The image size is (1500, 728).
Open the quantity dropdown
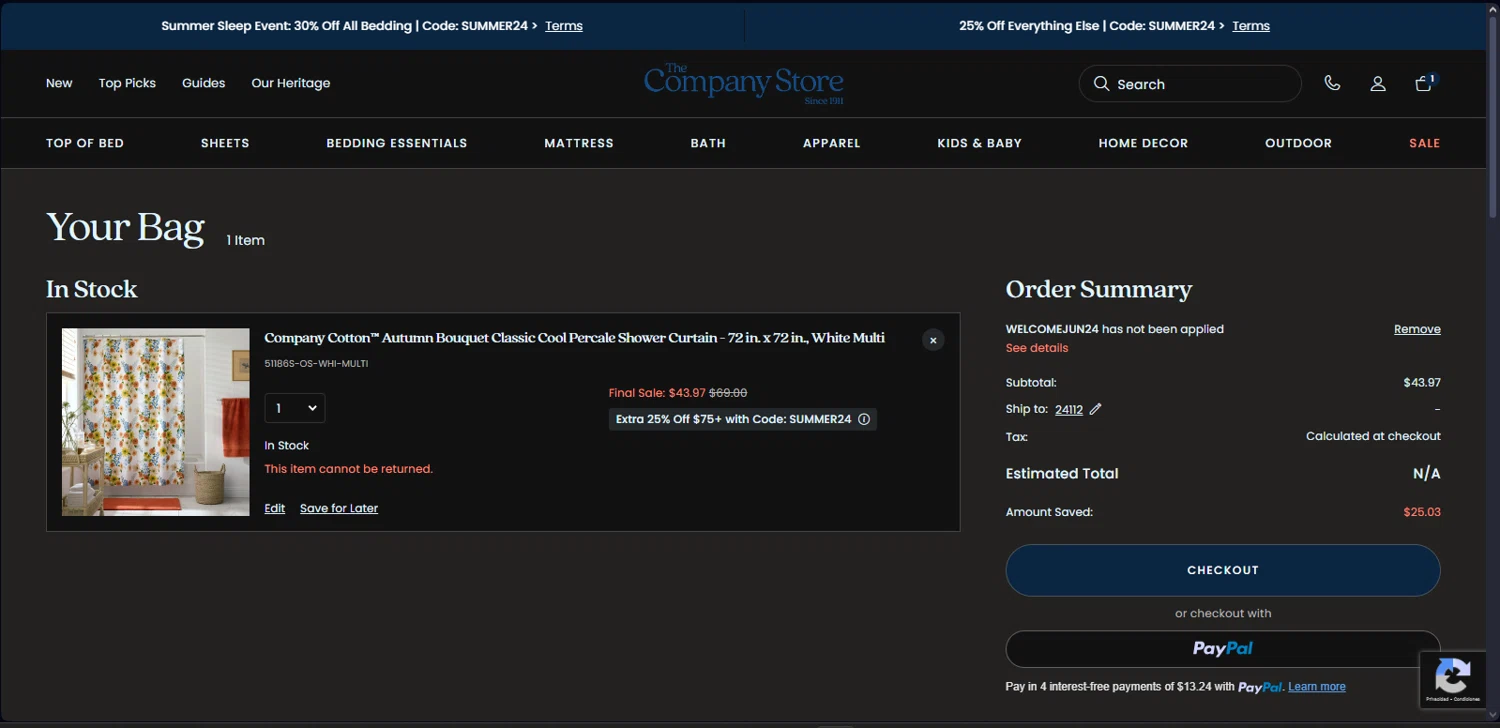tap(294, 408)
